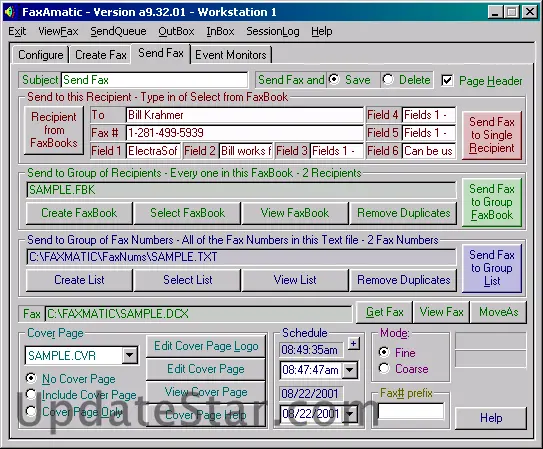Expand the schedule time 08:47:47am dropdown

point(350,370)
